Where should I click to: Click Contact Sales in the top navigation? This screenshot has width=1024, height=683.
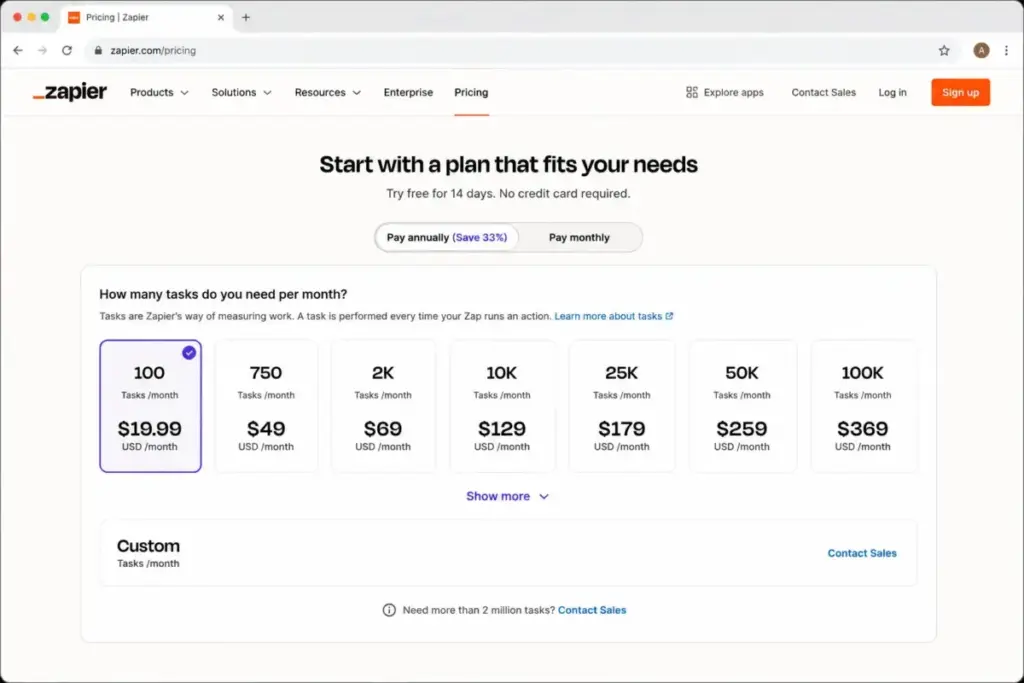pos(824,92)
